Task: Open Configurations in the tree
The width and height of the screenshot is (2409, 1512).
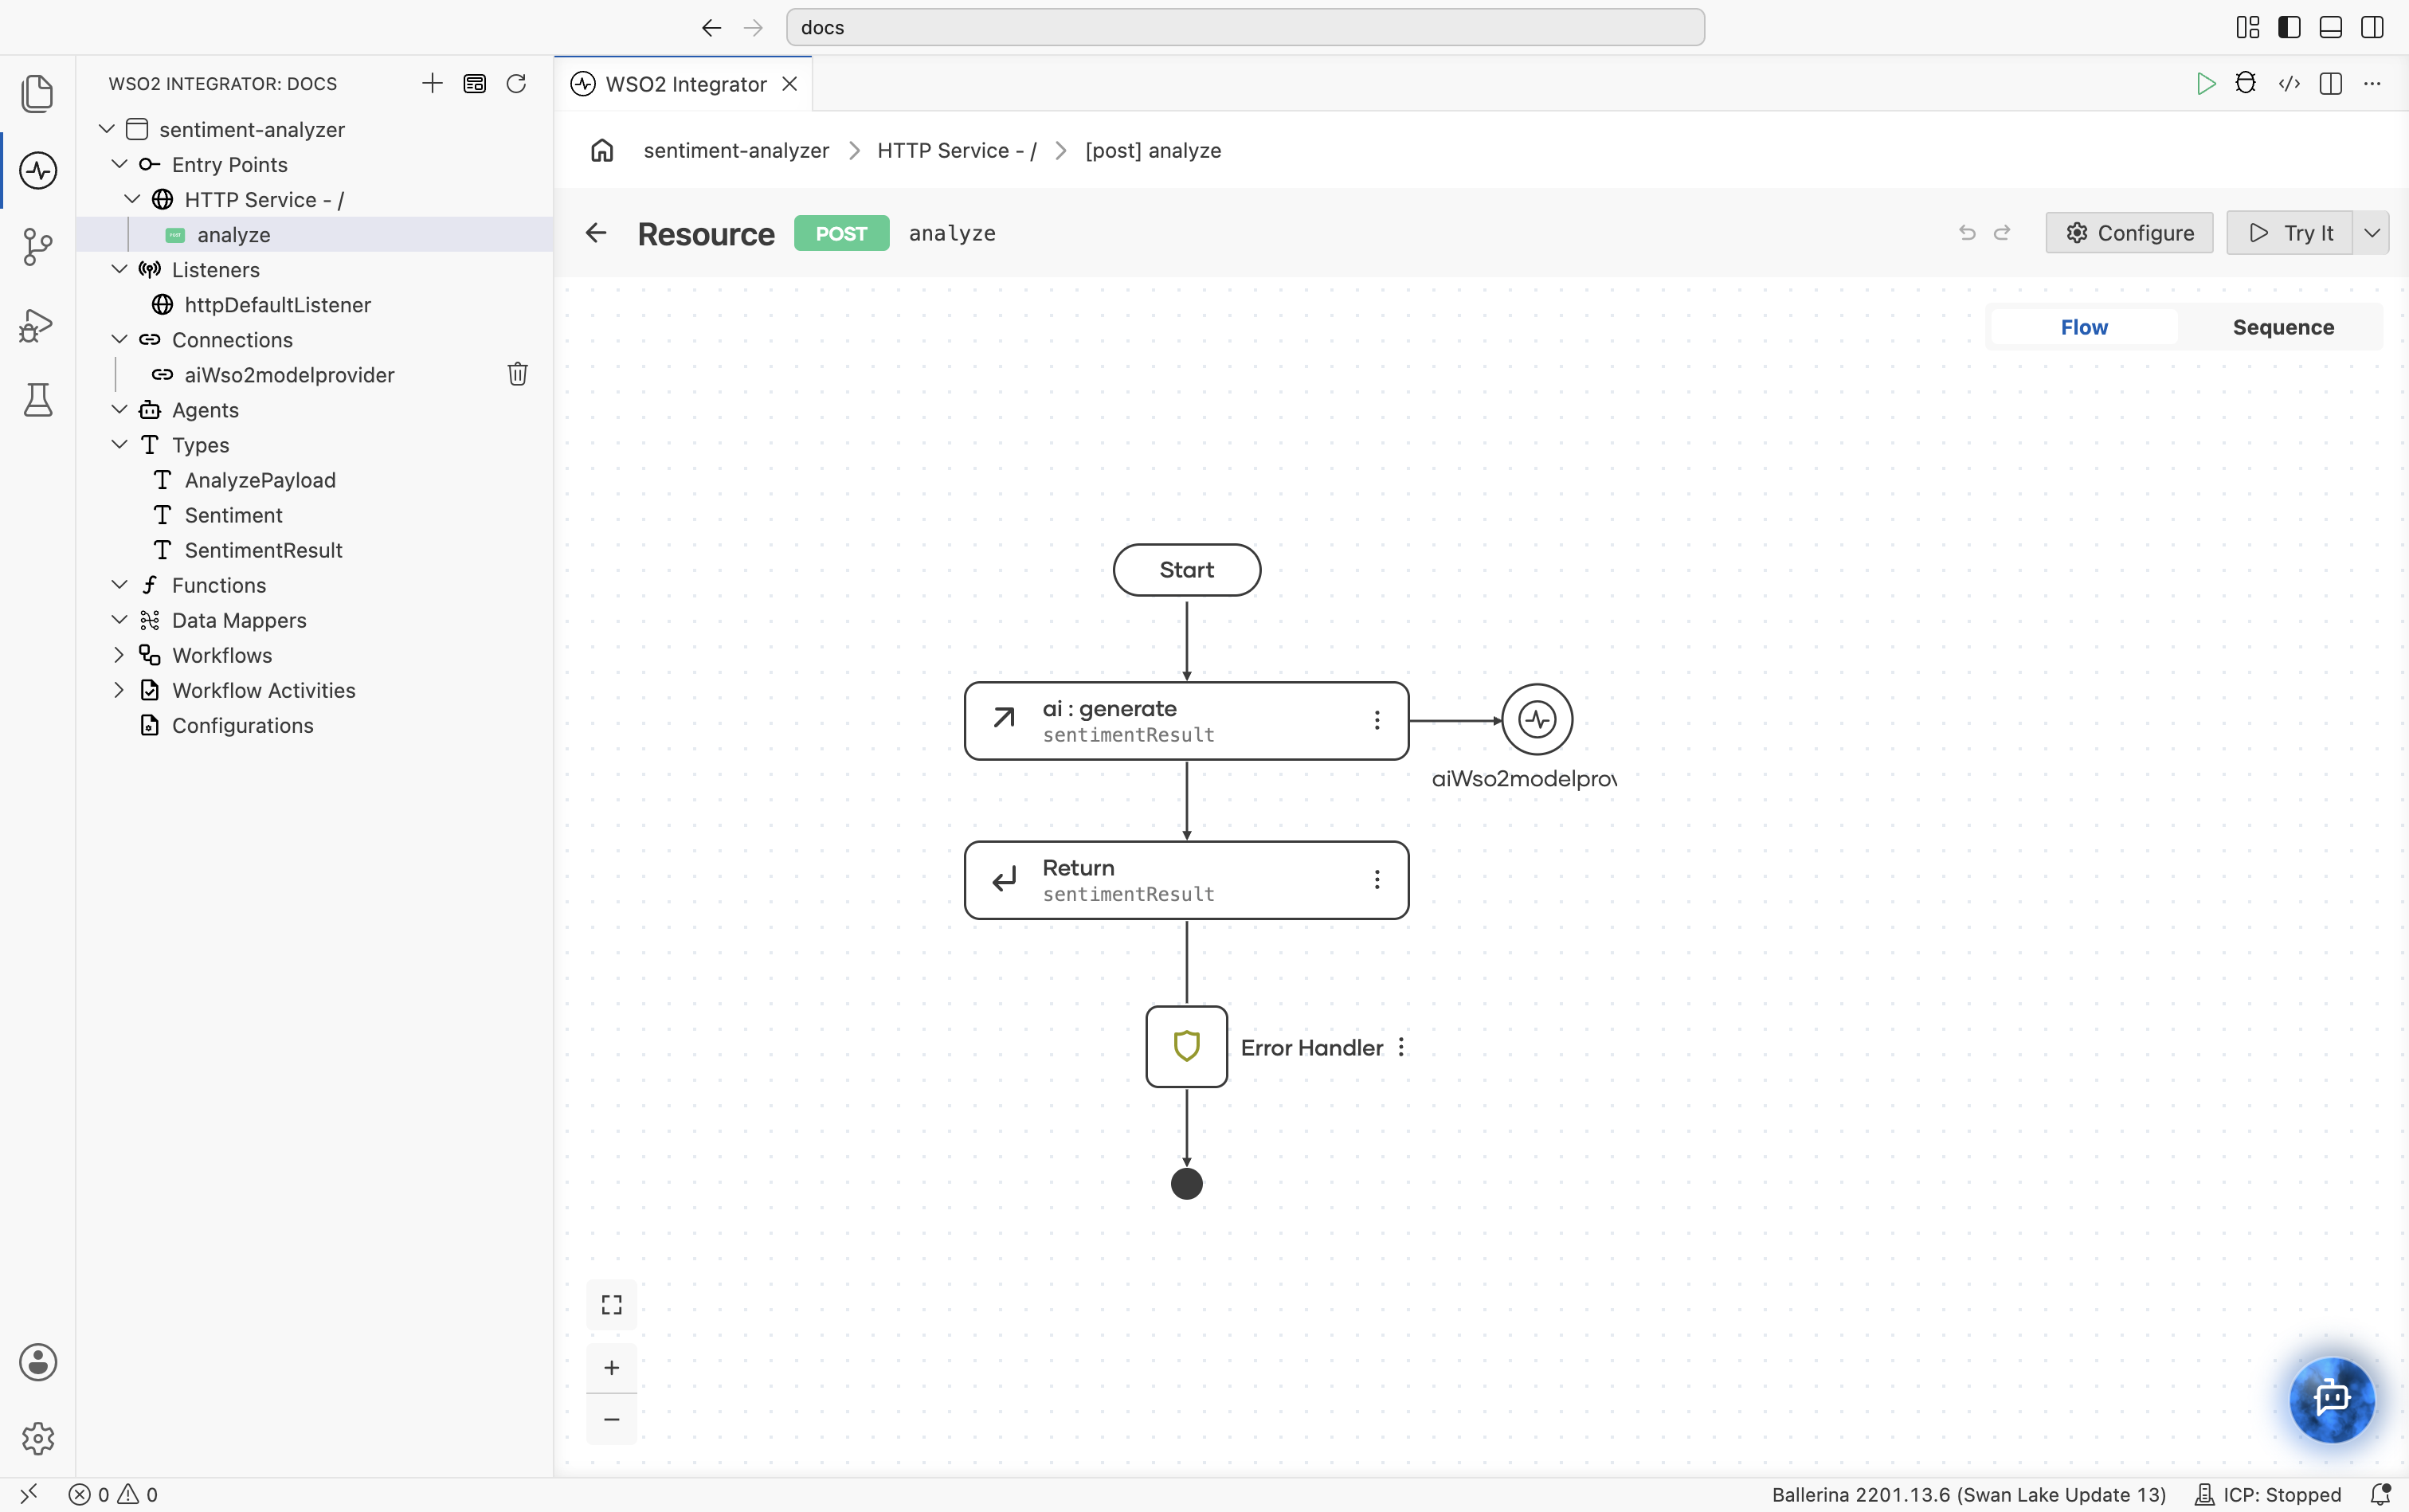Action: (242, 725)
